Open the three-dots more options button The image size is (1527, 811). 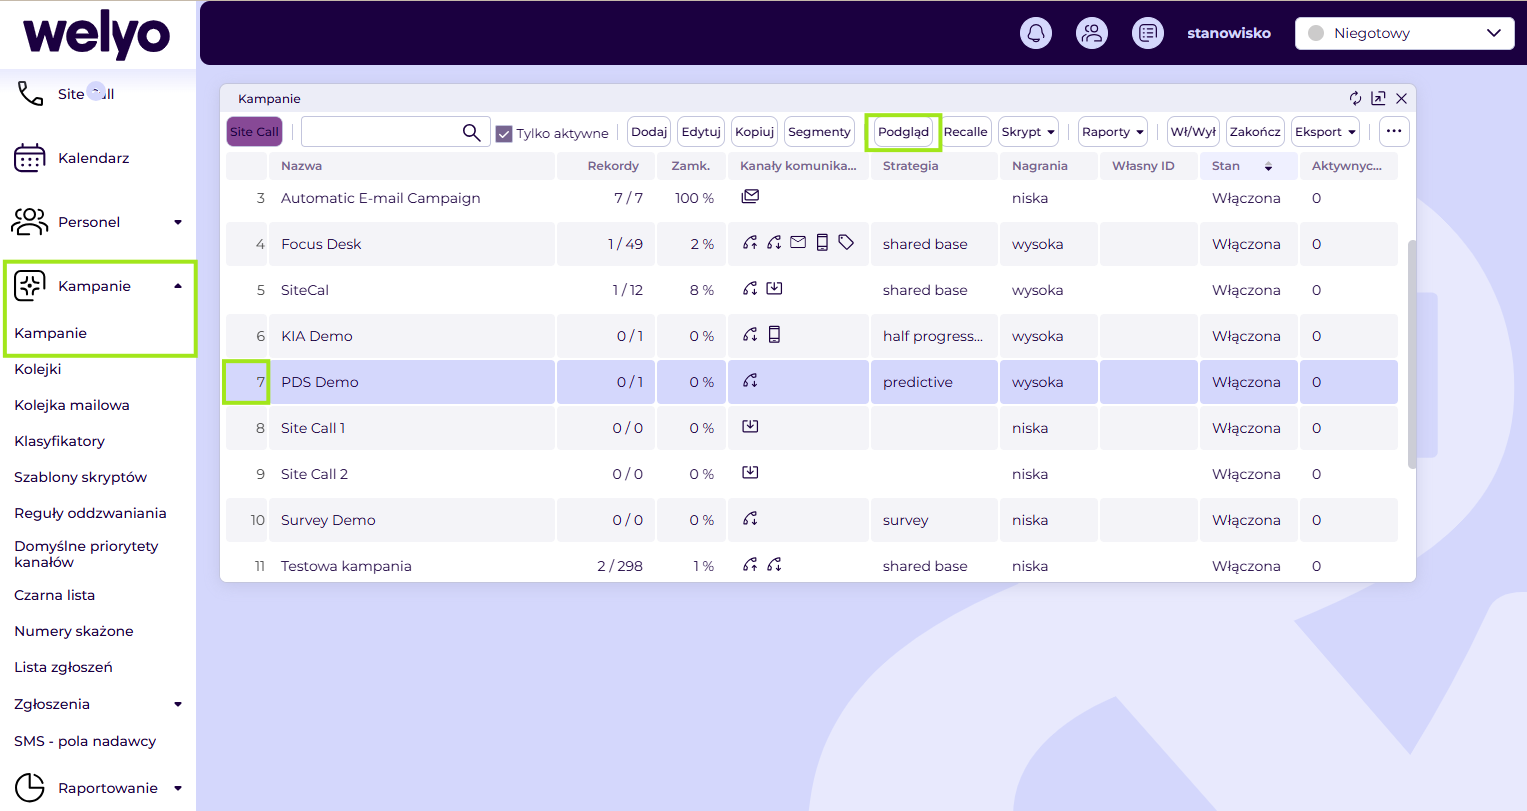(1394, 132)
